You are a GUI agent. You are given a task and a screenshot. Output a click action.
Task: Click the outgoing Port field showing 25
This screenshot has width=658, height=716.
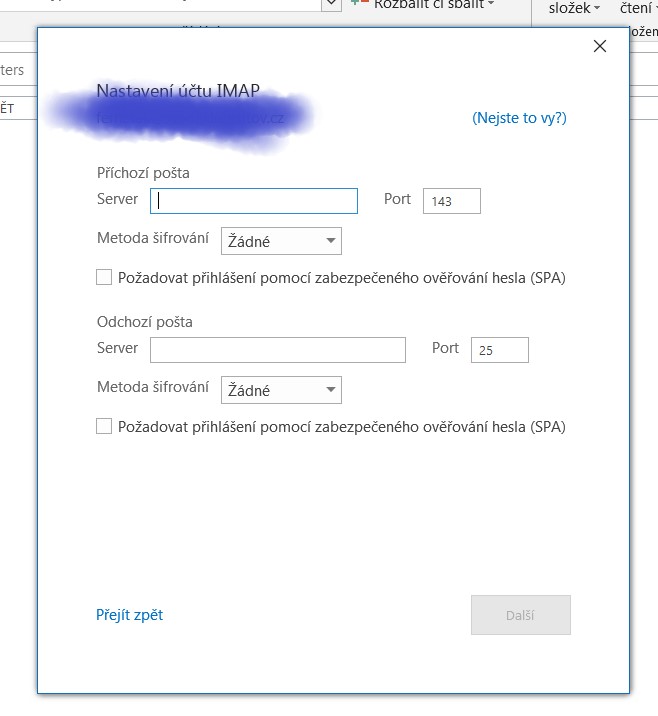(499, 350)
